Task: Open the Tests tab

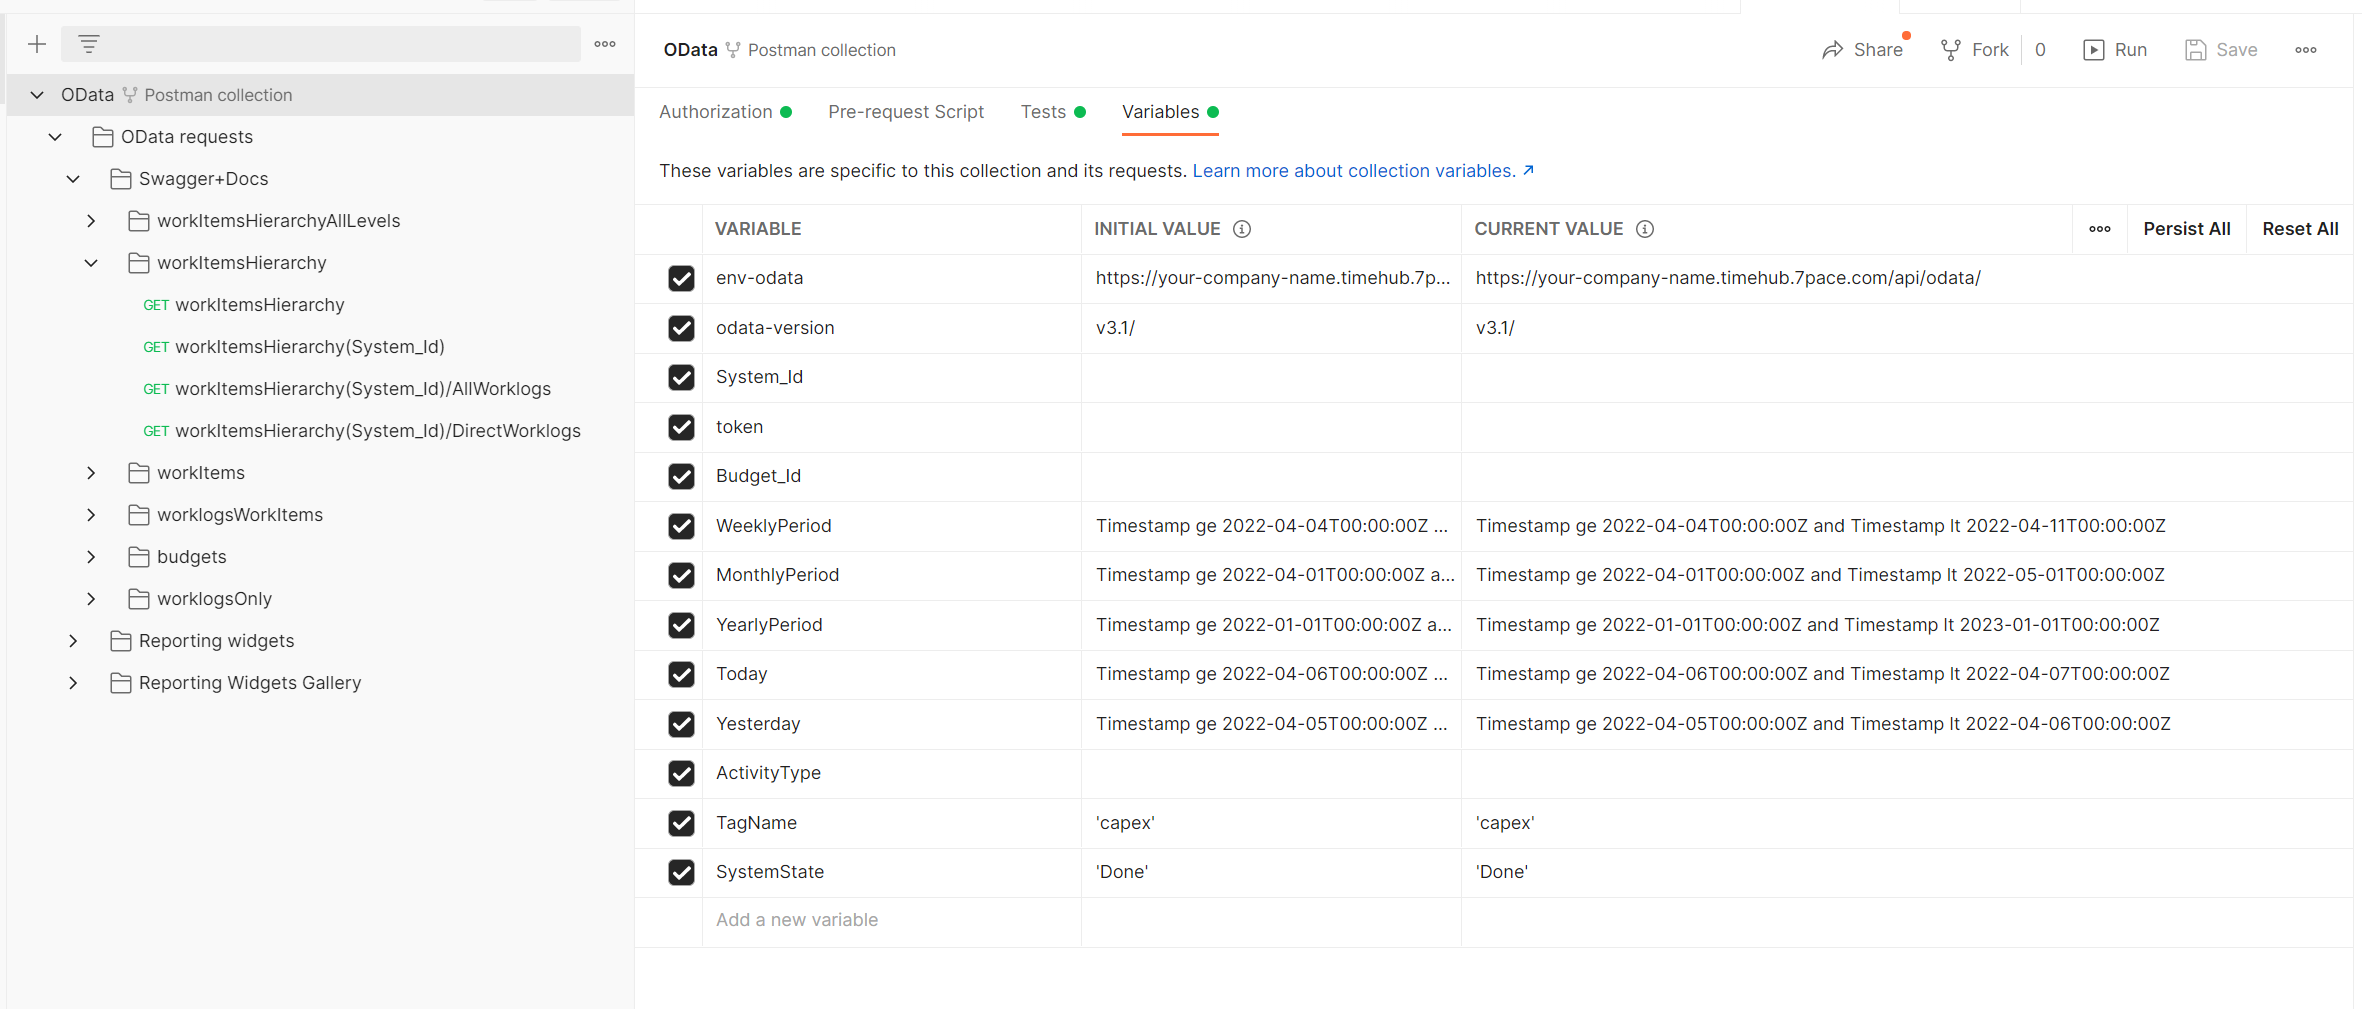Action: pos(1053,112)
